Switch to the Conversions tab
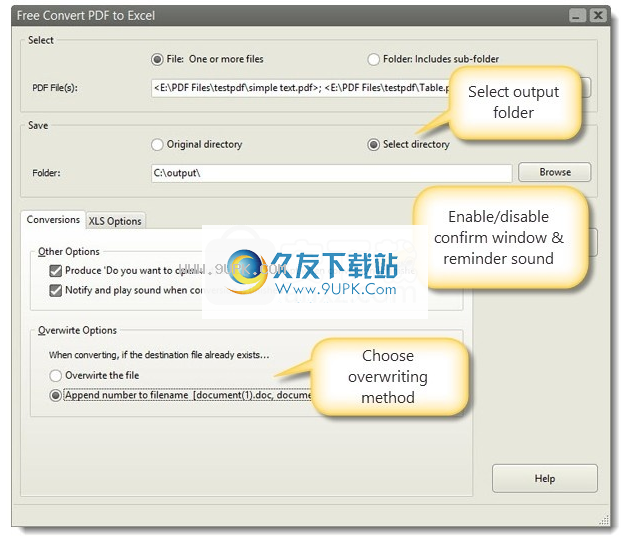This screenshot has width=631, height=544. pyautogui.click(x=53, y=220)
